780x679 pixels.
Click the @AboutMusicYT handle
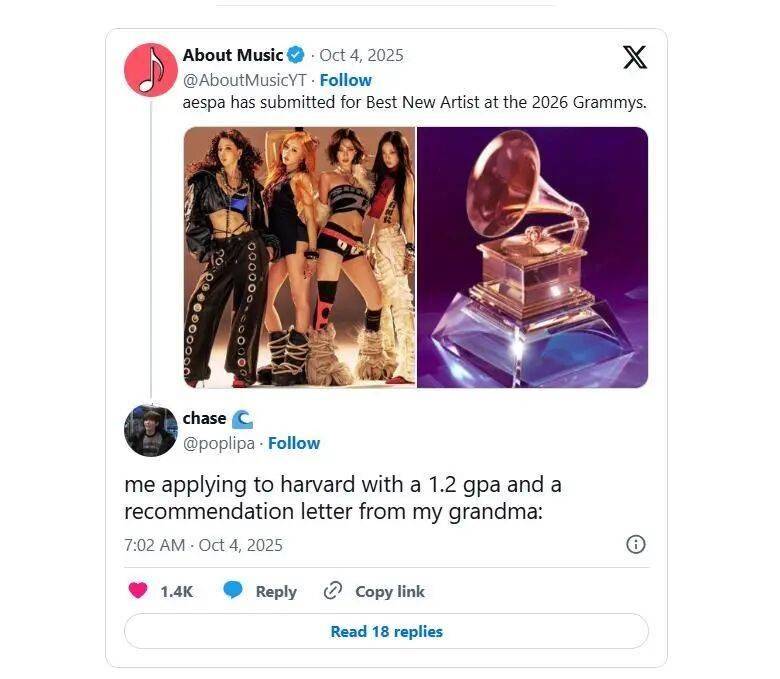point(244,80)
